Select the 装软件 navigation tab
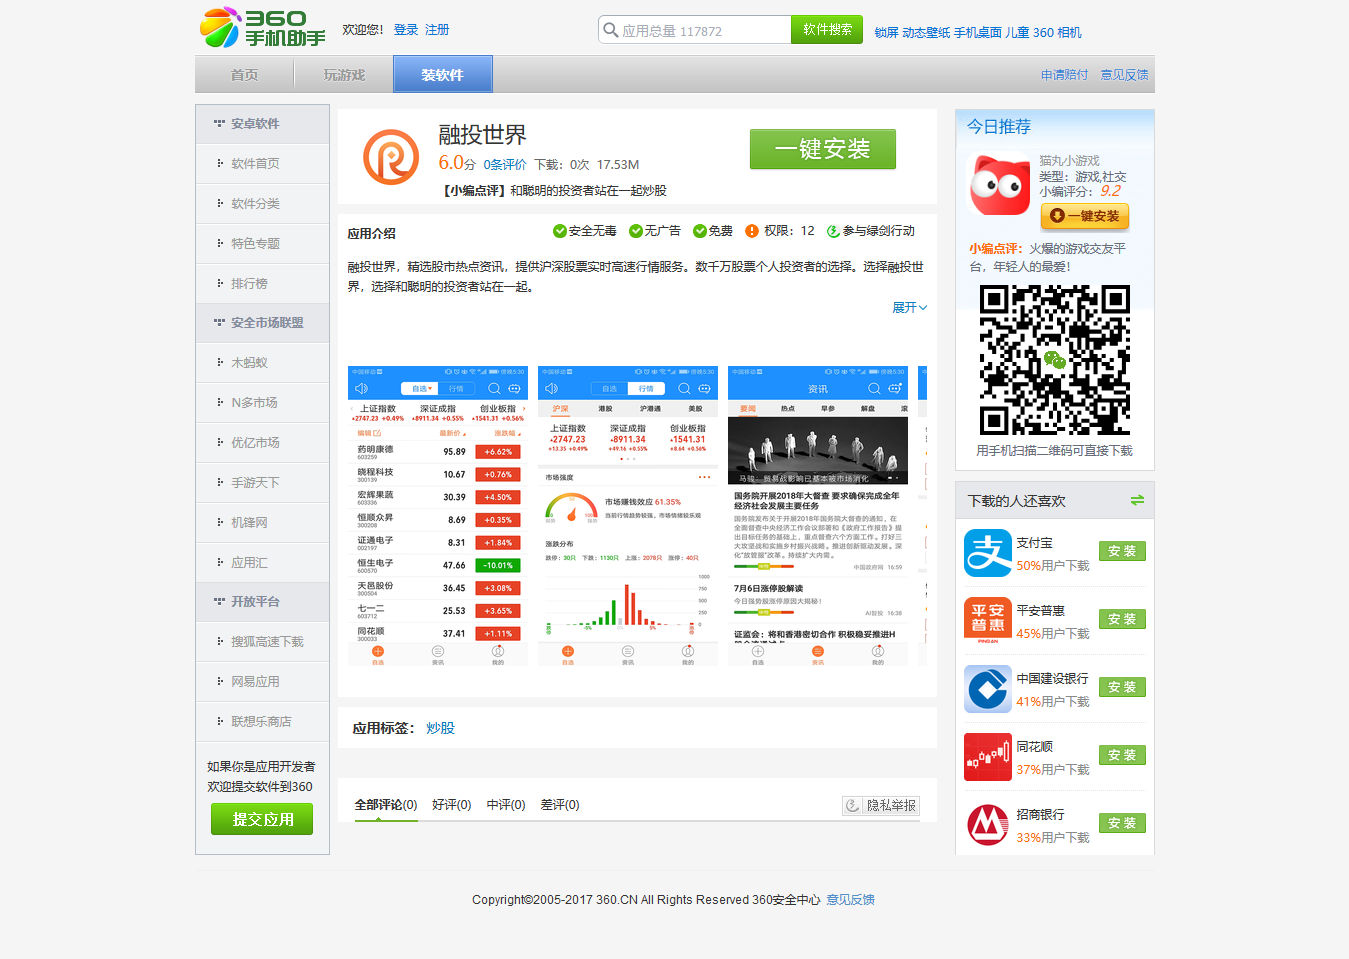Screen dimensions: 1349x959 pyautogui.click(x=442, y=75)
